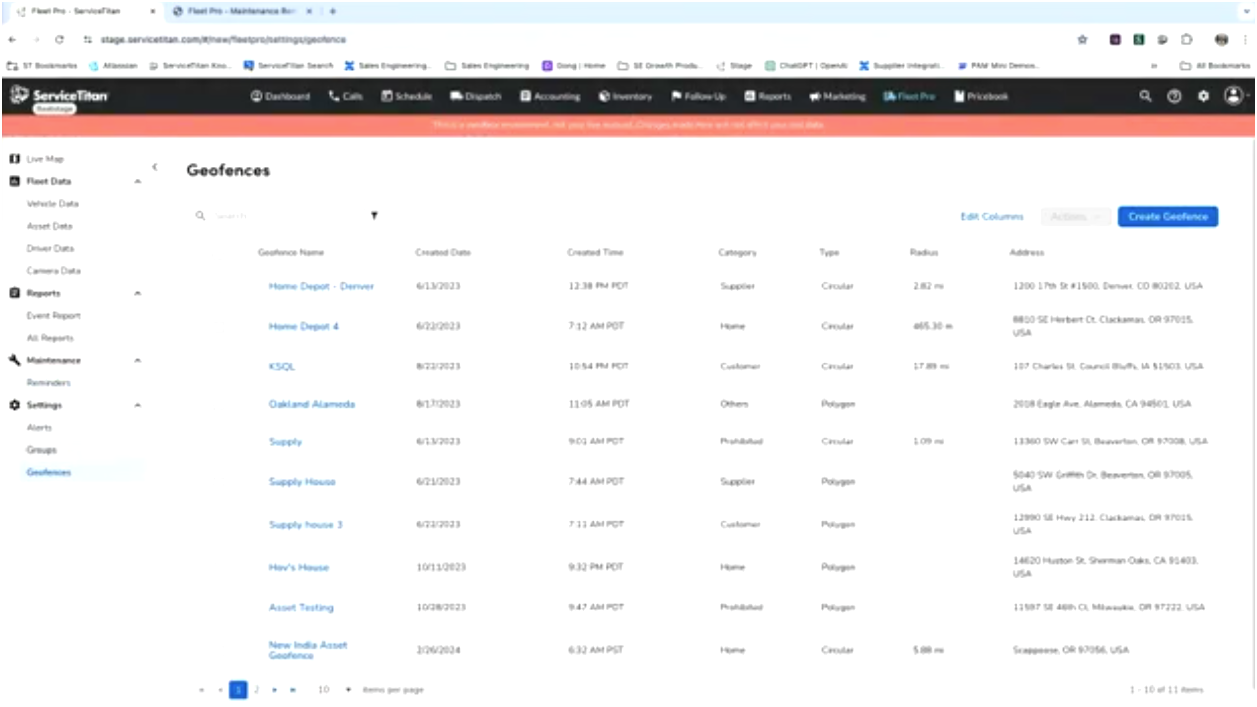The height and width of the screenshot is (707, 1257).
Task: Go to Follow Up section
Action: click(699, 97)
